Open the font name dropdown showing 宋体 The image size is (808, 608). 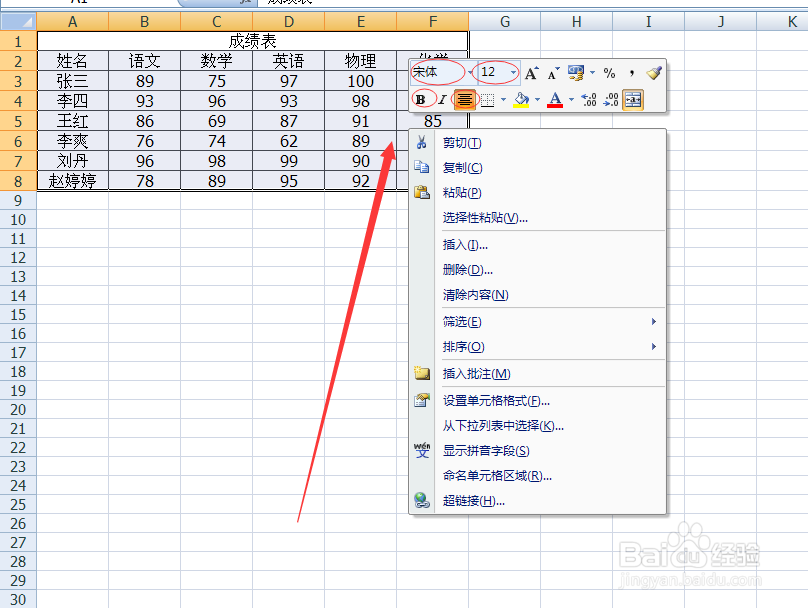(x=440, y=72)
